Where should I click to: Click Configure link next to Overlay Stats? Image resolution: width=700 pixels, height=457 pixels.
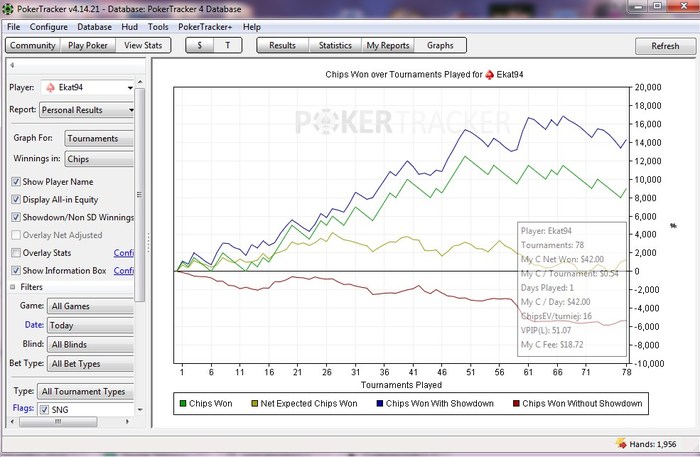[x=124, y=253]
